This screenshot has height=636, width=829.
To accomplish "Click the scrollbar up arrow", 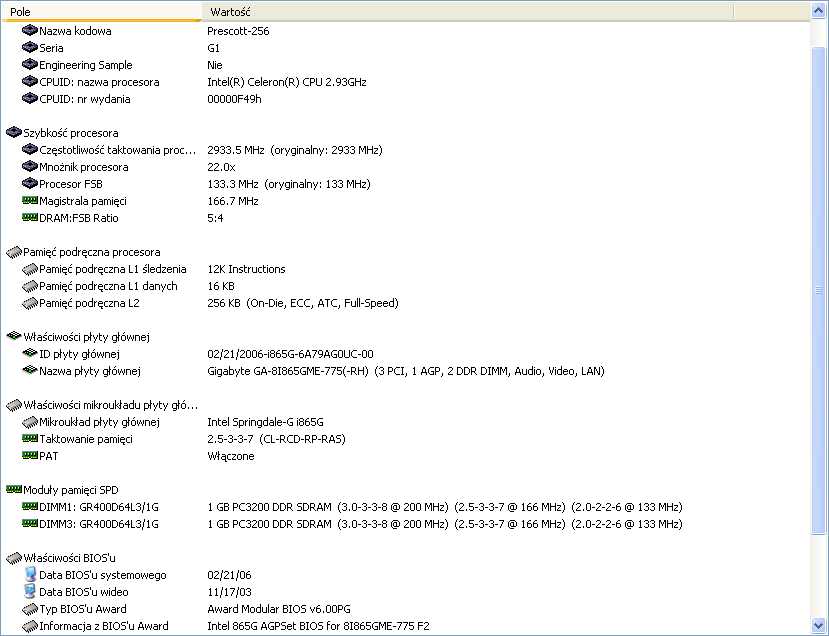I will (x=819, y=12).
